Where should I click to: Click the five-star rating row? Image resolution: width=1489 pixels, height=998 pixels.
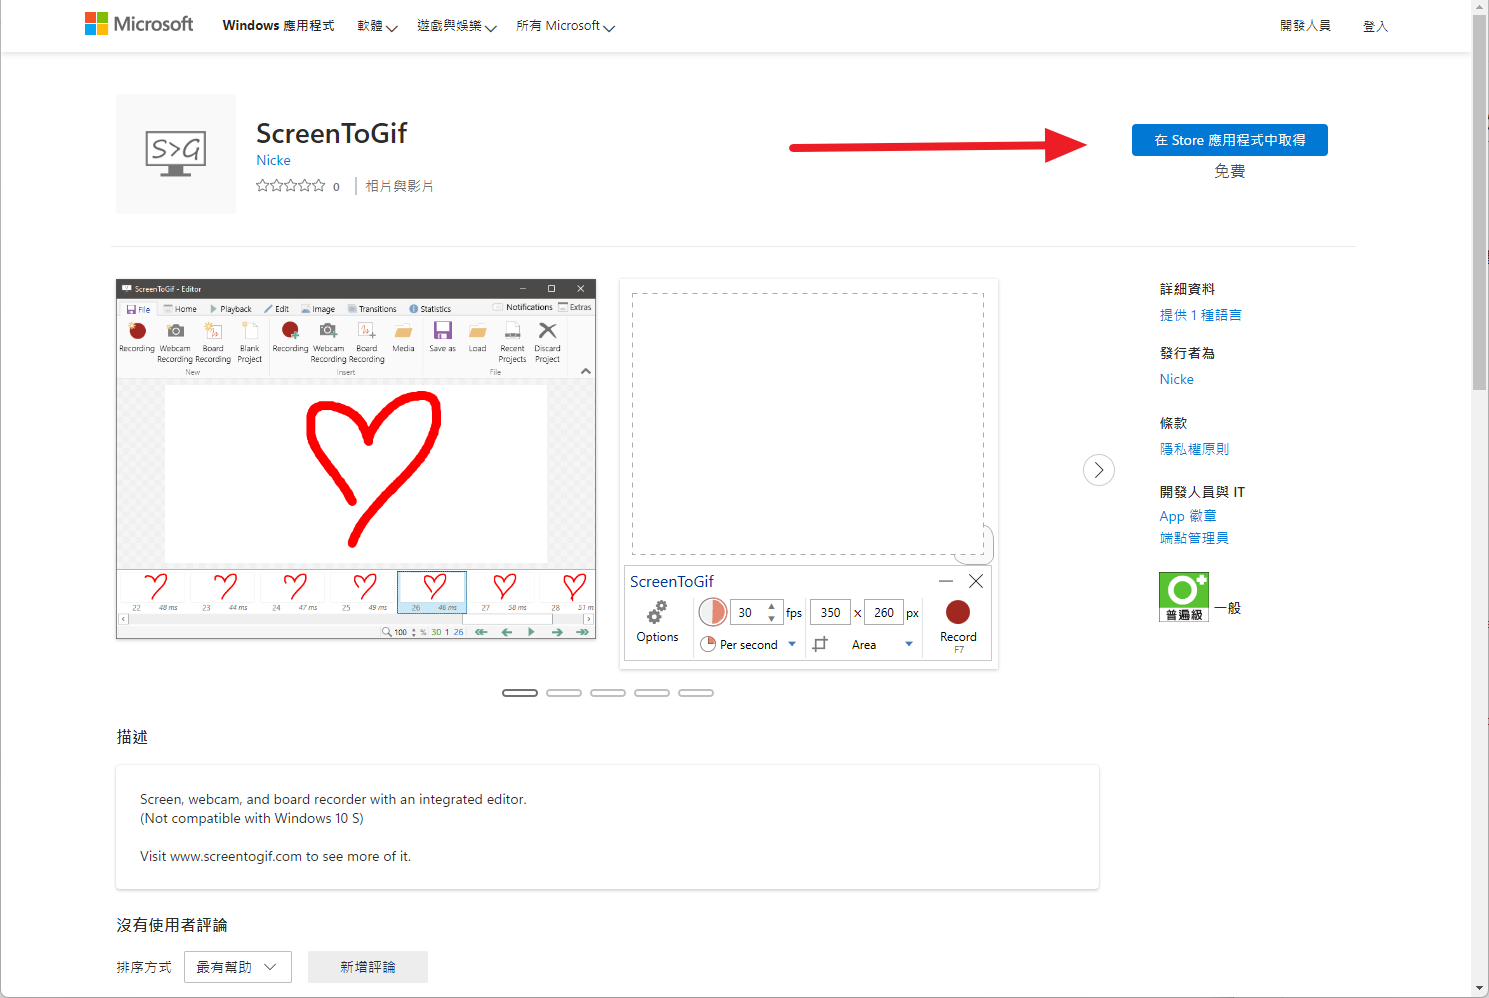[291, 186]
